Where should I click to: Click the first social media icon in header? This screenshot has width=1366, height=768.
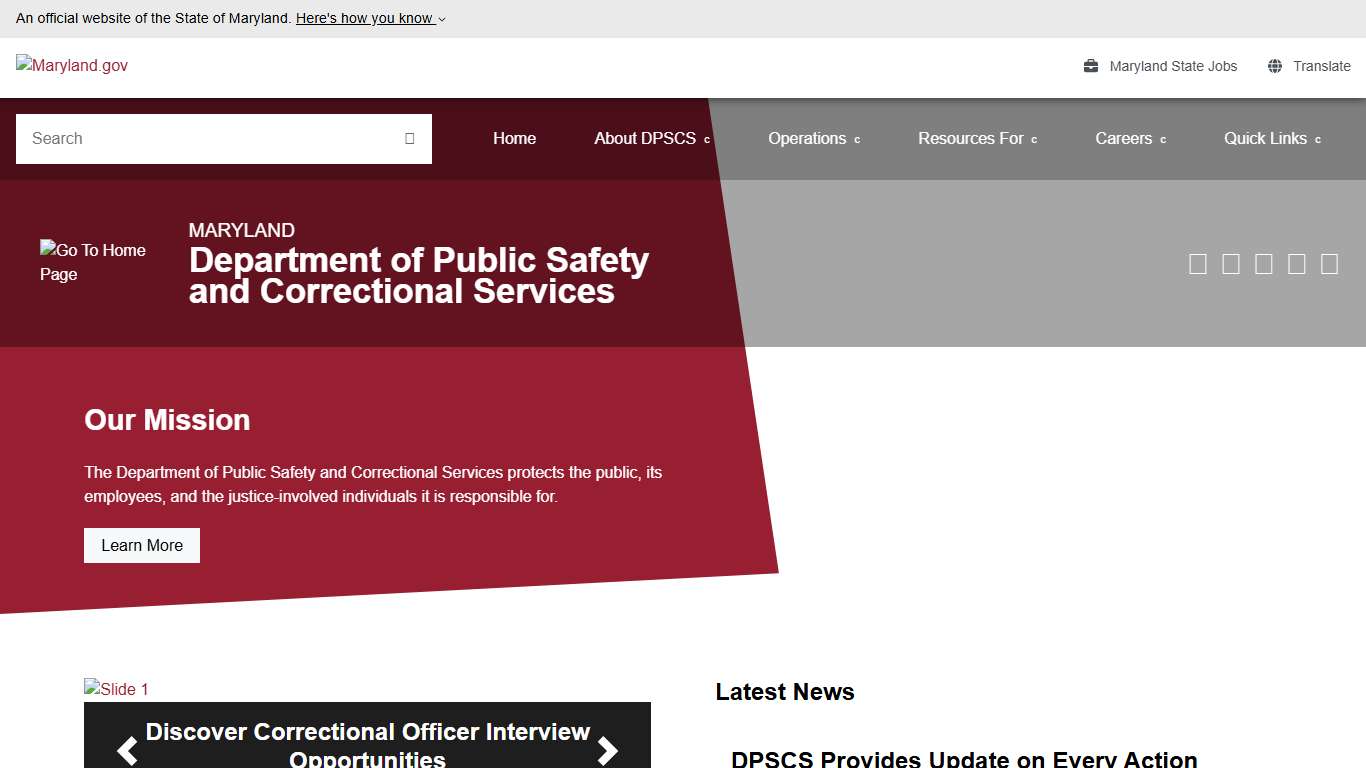[1198, 263]
